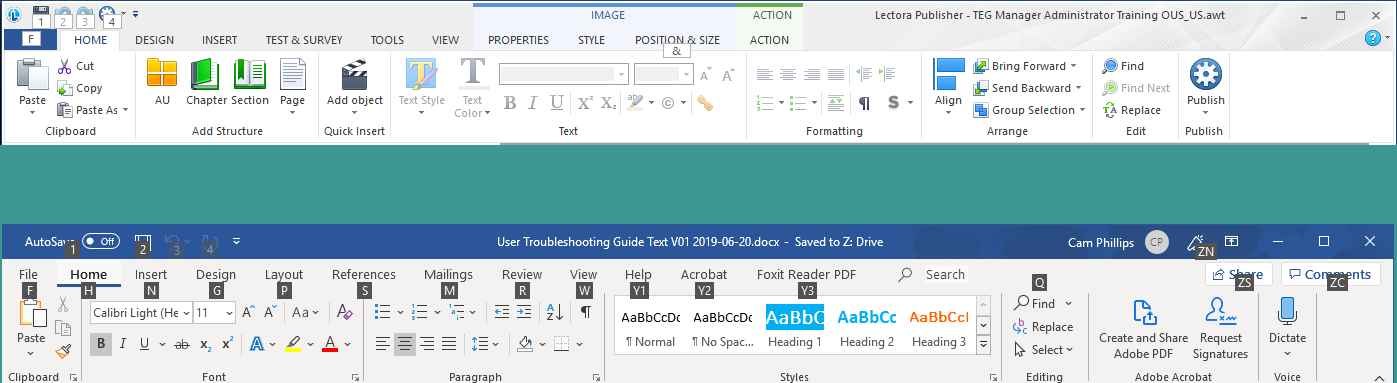The width and height of the screenshot is (1397, 383).
Task: Open Lectora Group Selection dropdown
Action: 1083,110
